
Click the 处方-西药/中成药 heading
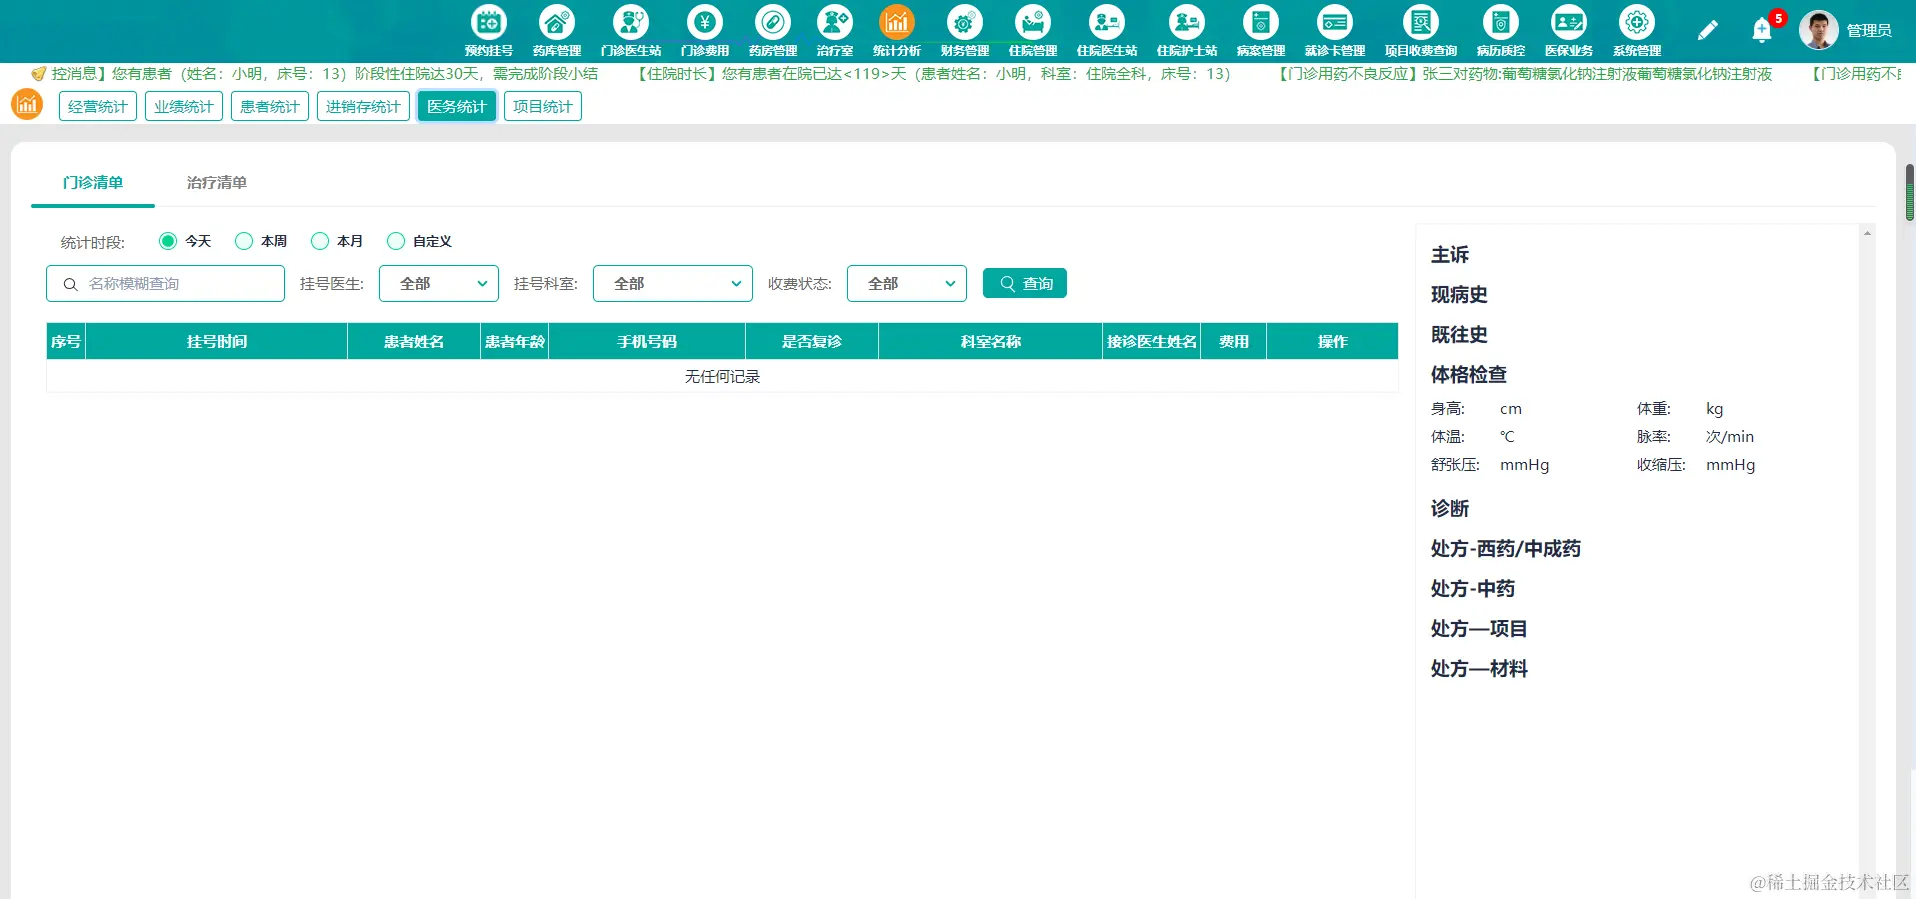click(1506, 549)
